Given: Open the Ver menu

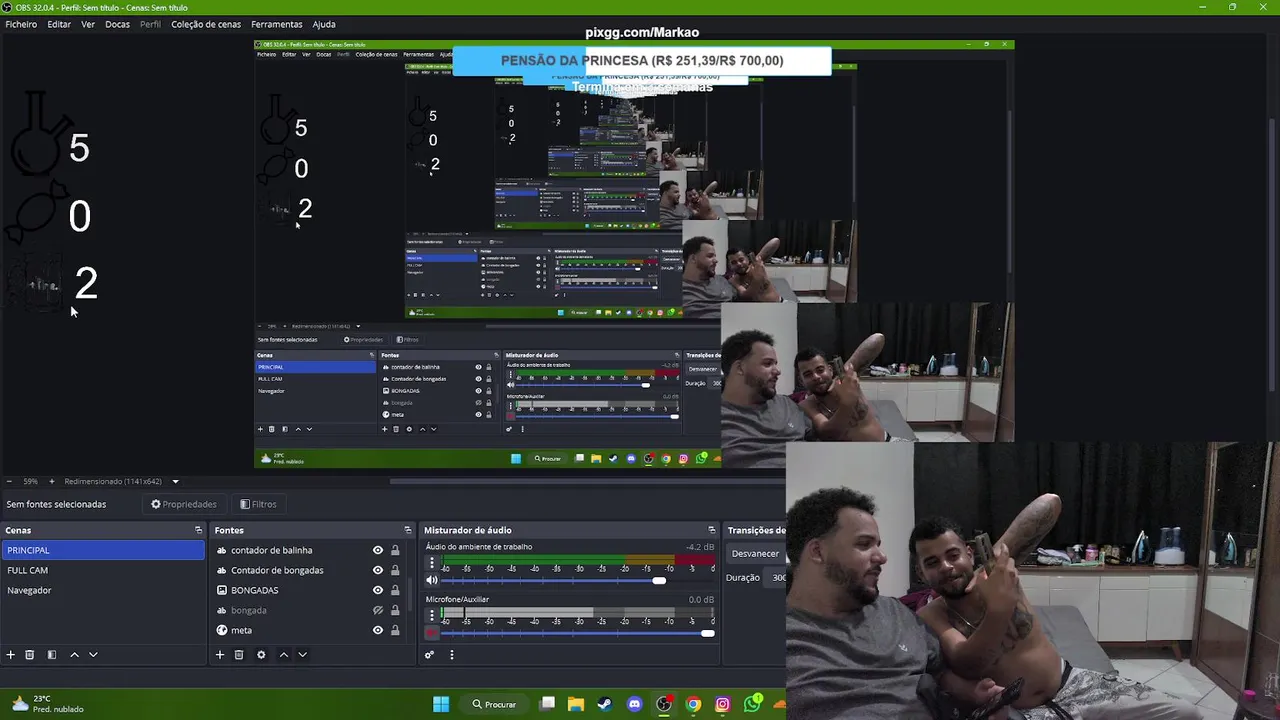Looking at the screenshot, I should (88, 24).
